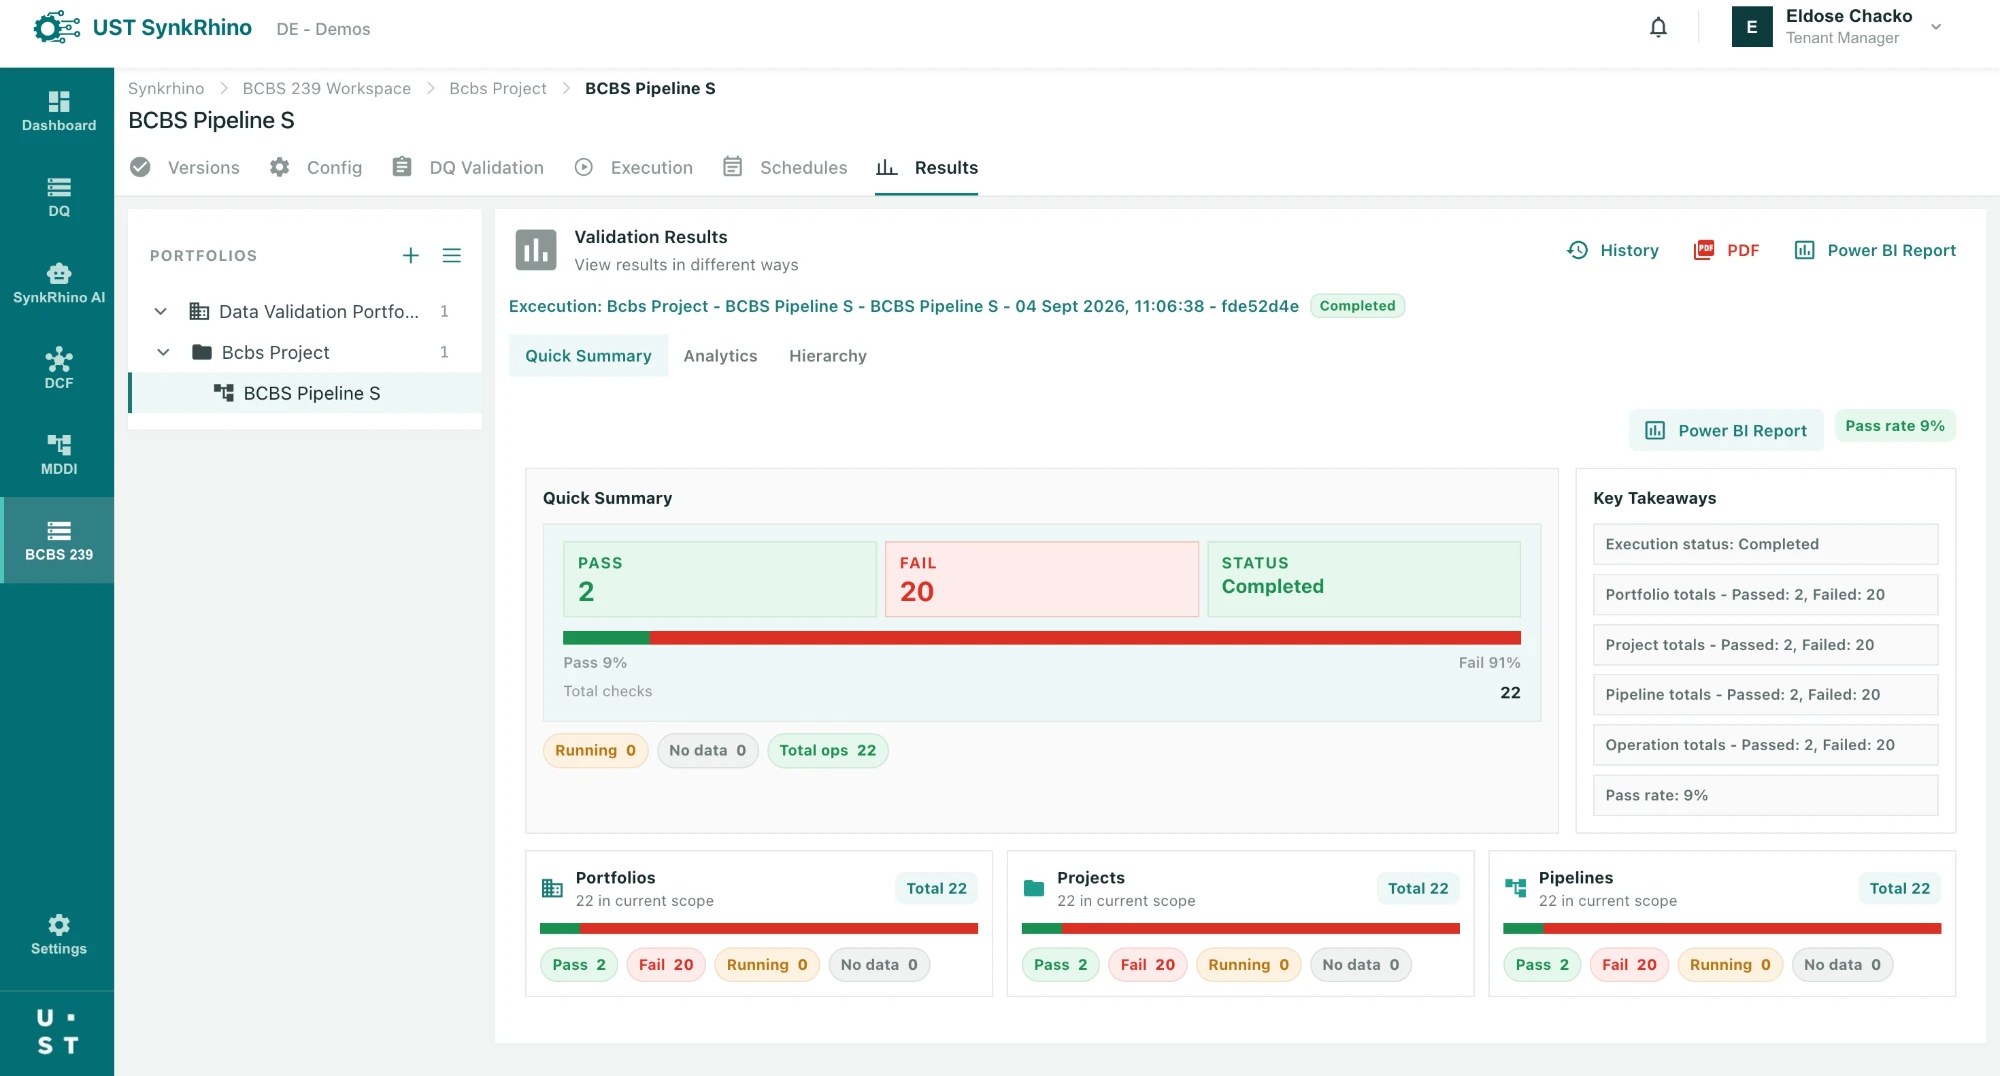Screen dimensions: 2000x1076
Task: Click the Validation Results chart icon
Action: coord(536,250)
